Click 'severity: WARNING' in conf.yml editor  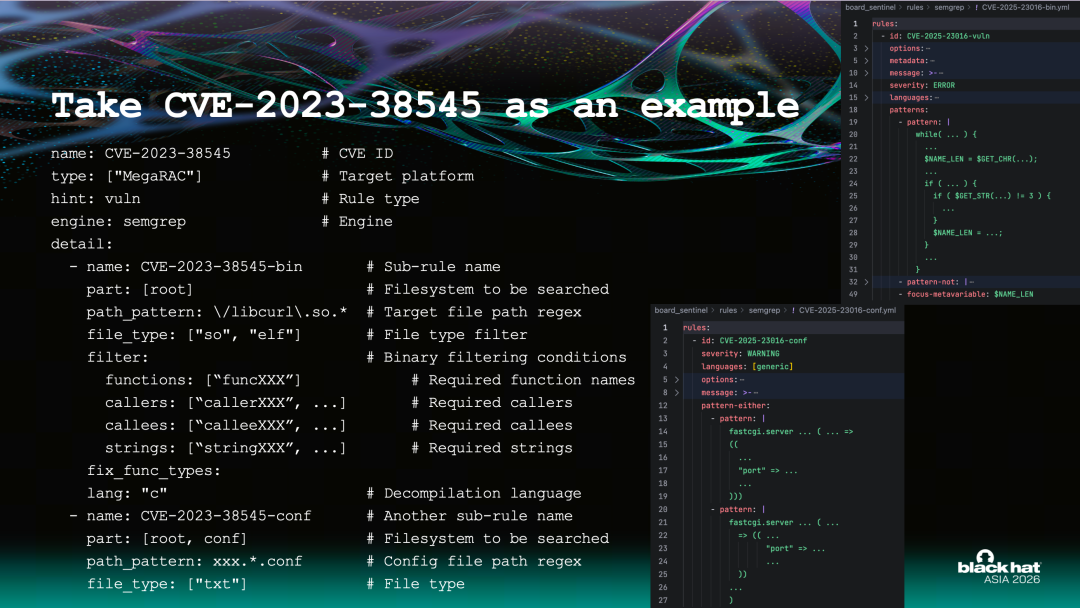coord(740,354)
